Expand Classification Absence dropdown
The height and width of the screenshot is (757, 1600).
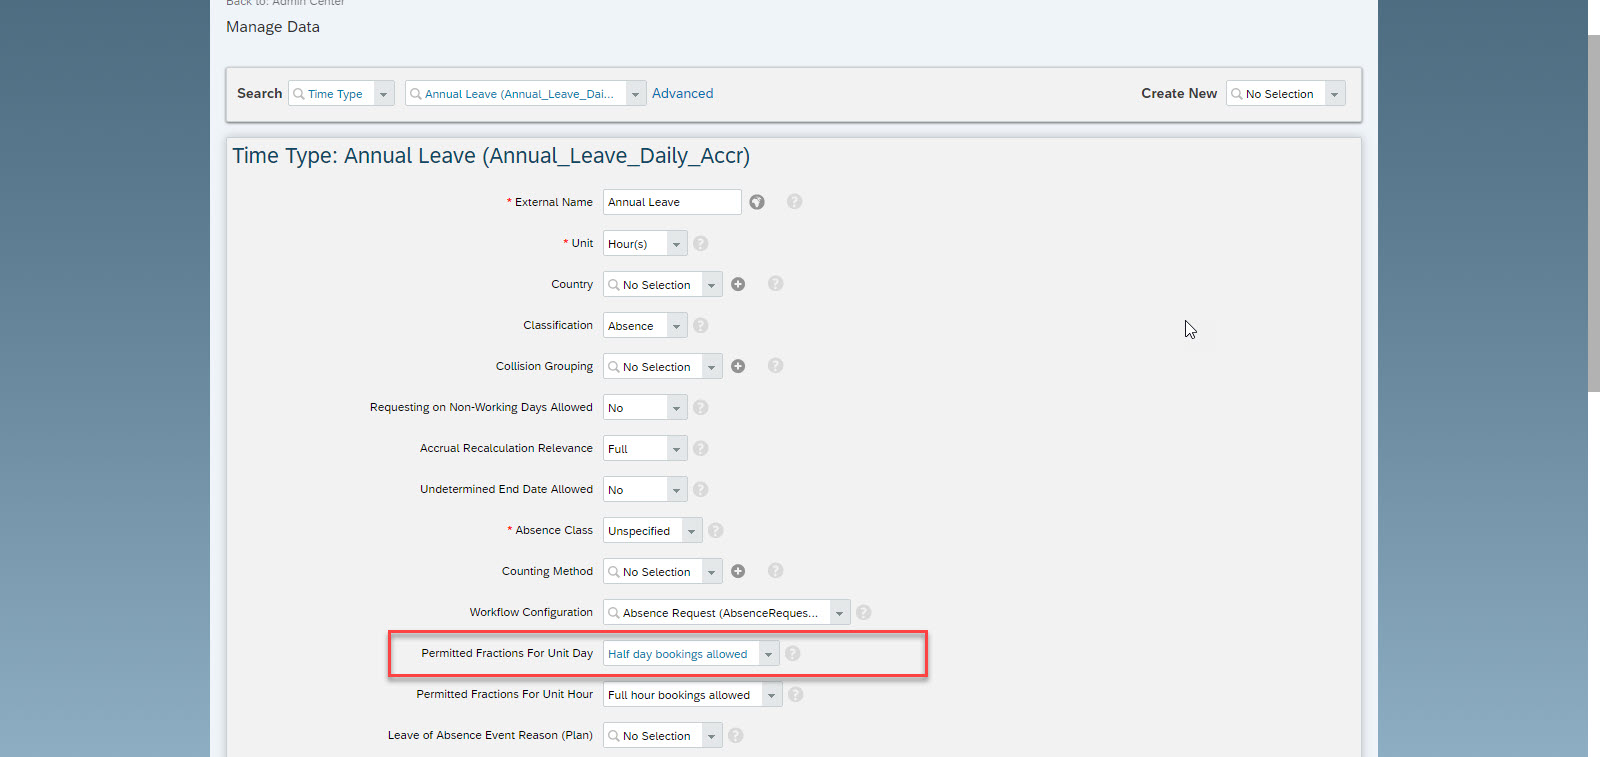coord(677,326)
